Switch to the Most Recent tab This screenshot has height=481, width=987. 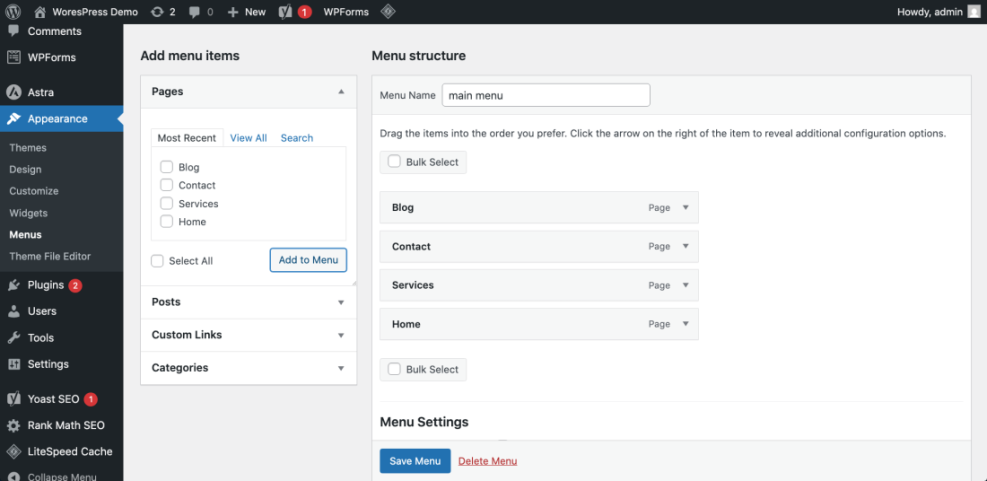click(187, 138)
